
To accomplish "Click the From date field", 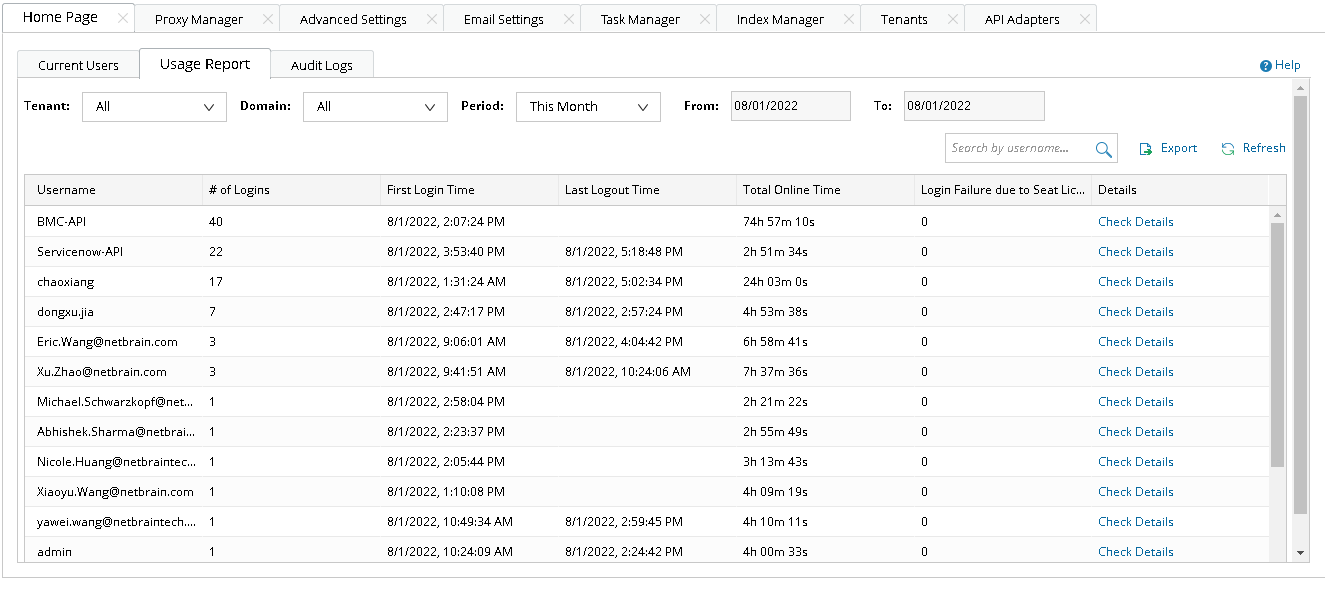I will 790,105.
